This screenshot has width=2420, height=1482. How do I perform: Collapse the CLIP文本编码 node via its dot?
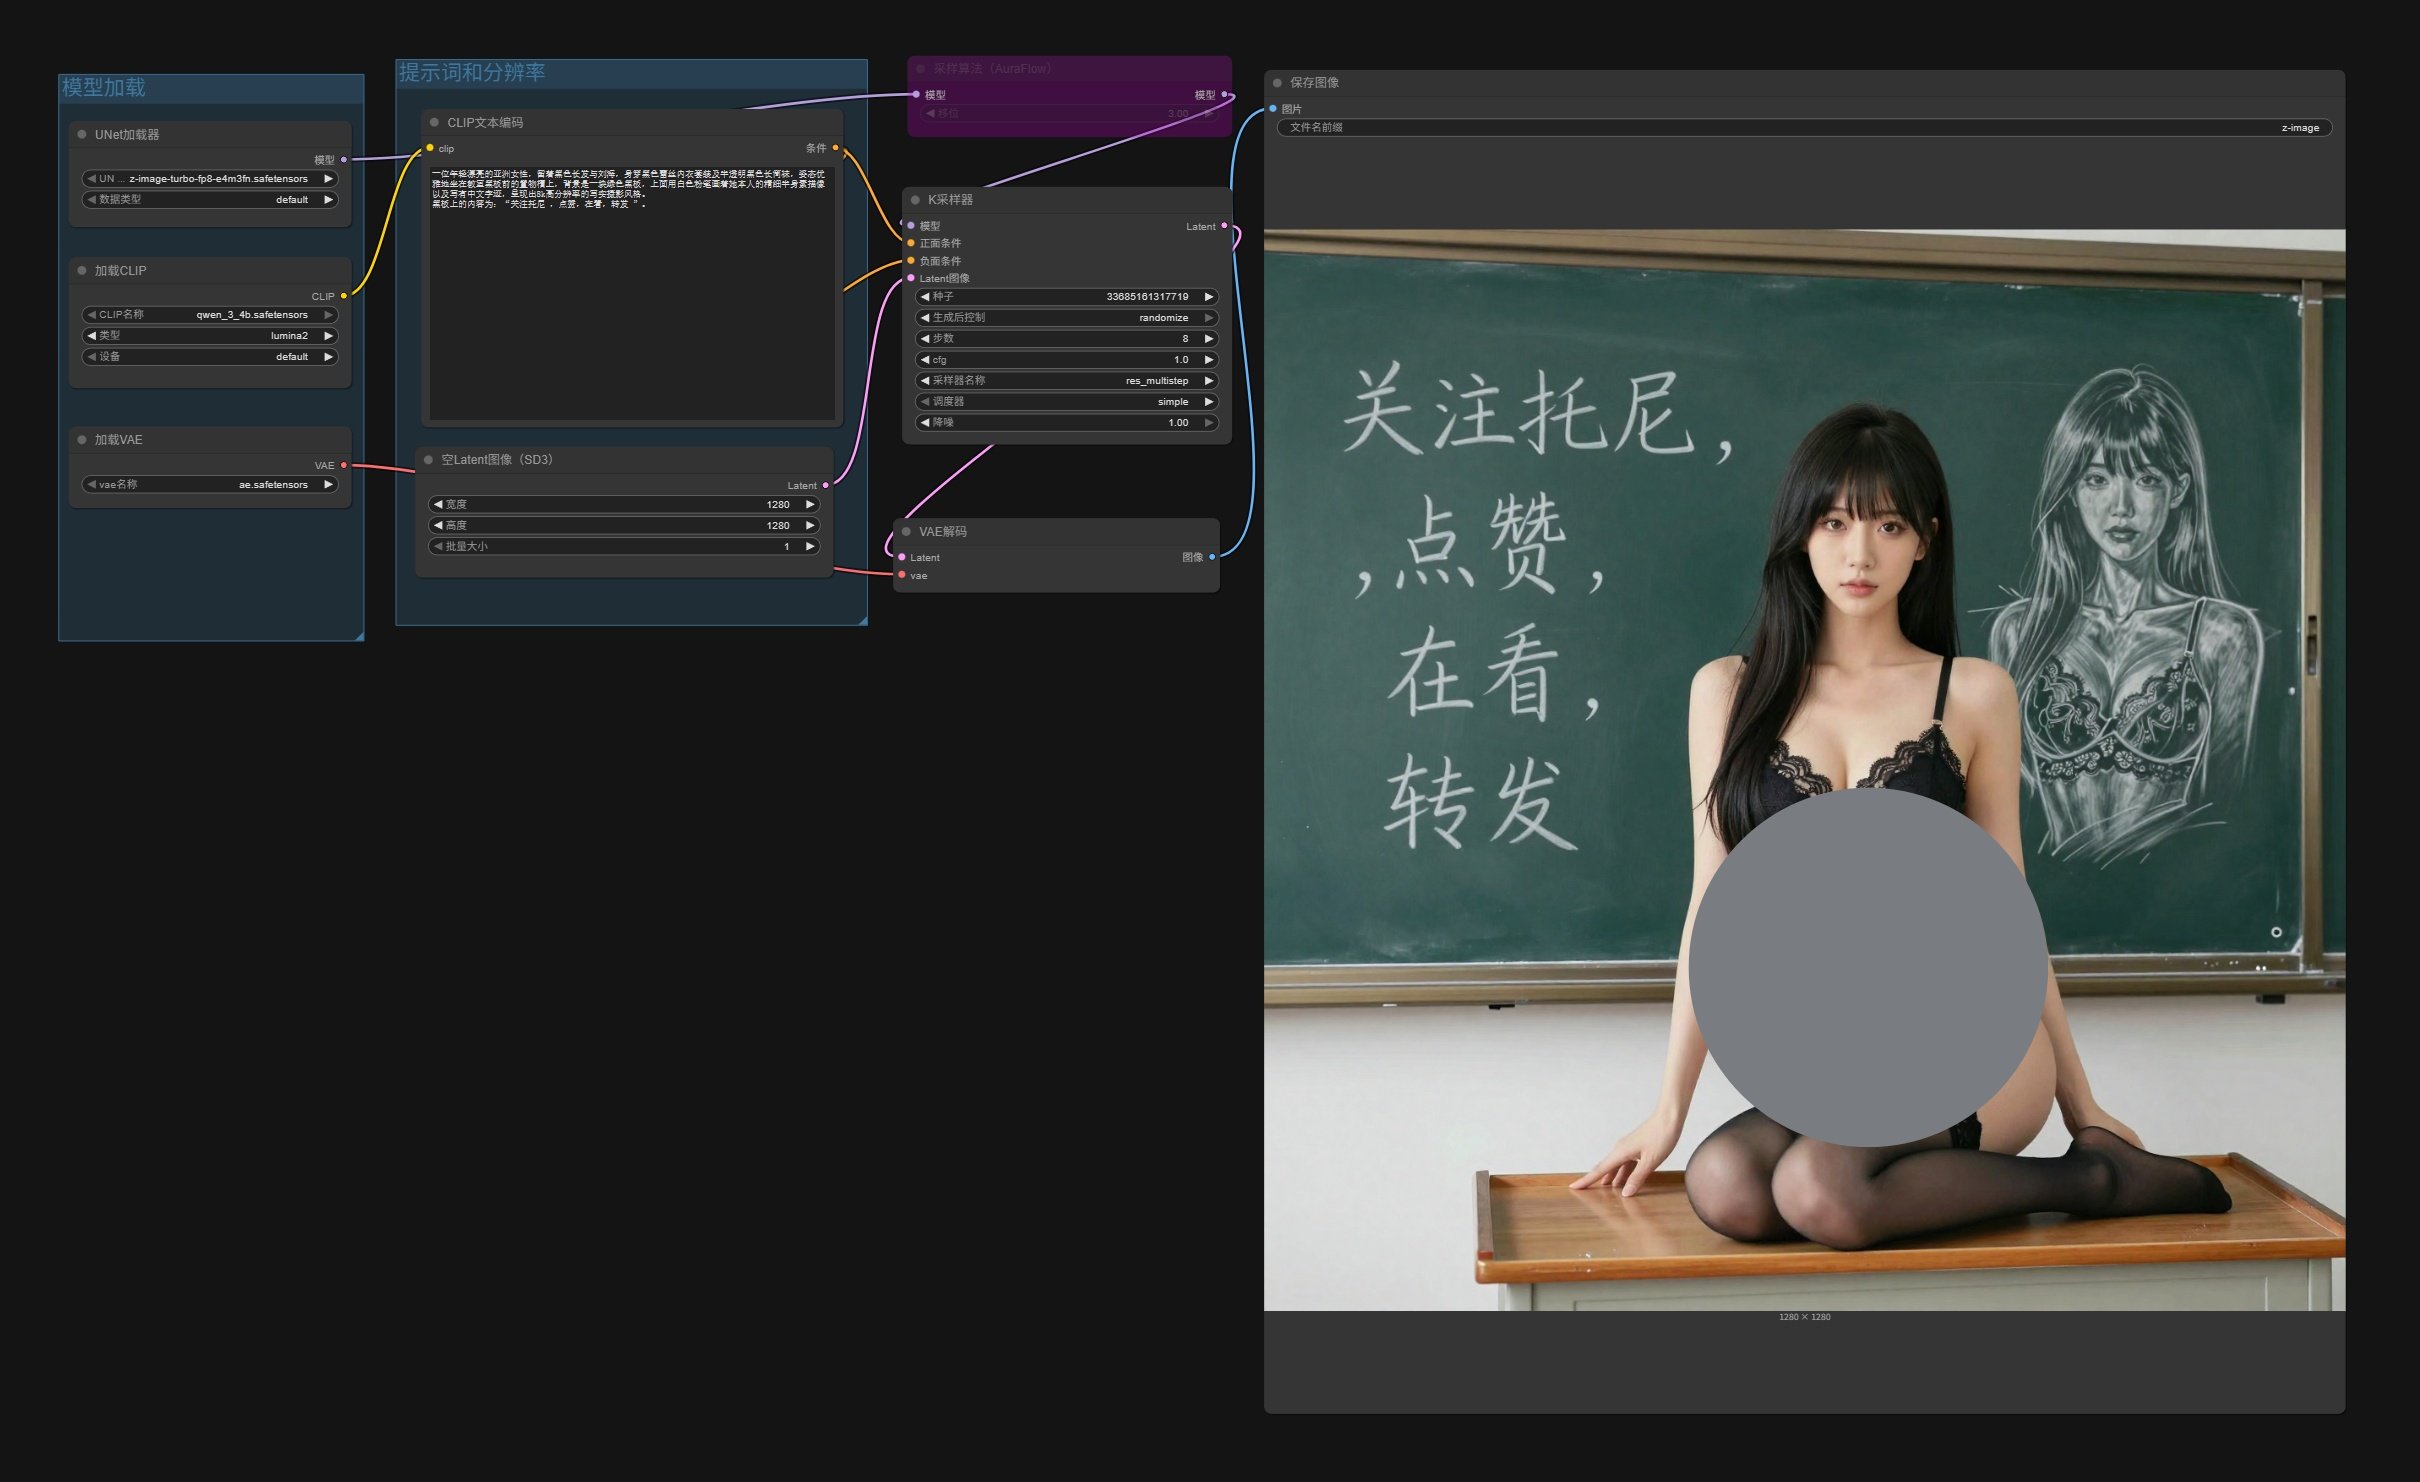click(x=434, y=122)
